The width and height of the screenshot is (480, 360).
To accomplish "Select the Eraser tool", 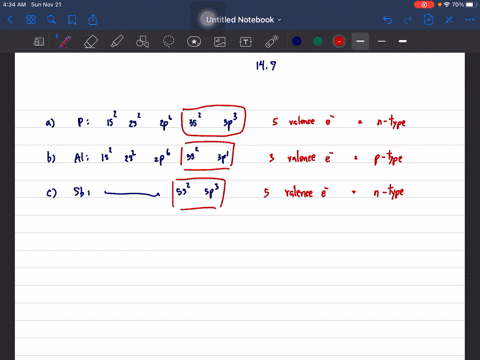I will pyautogui.click(x=91, y=42).
